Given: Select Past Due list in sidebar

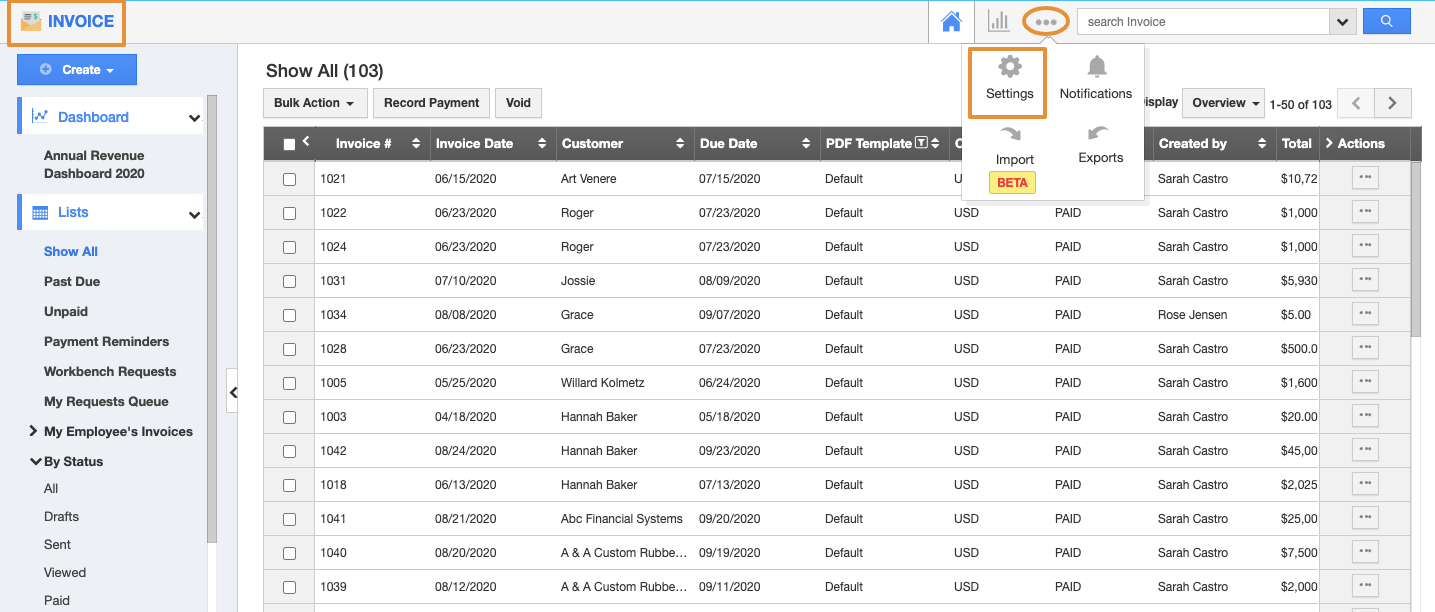Looking at the screenshot, I should 72,282.
